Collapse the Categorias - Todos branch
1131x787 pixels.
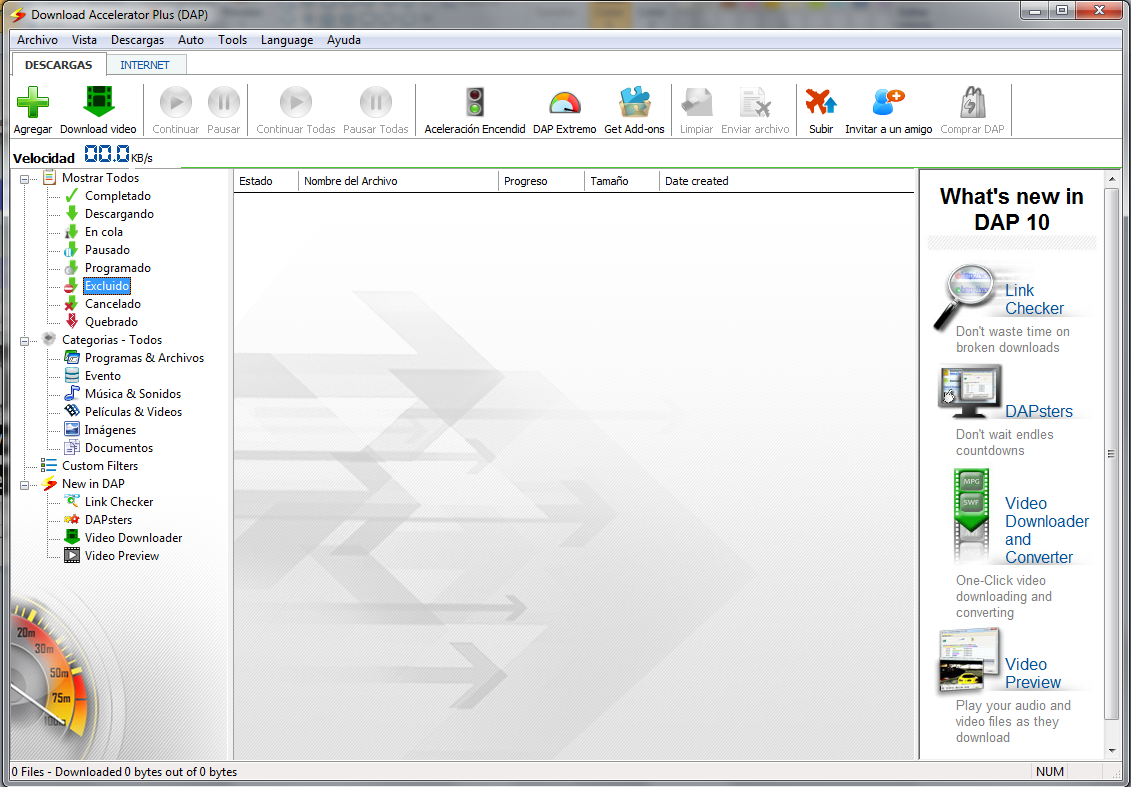coord(22,339)
